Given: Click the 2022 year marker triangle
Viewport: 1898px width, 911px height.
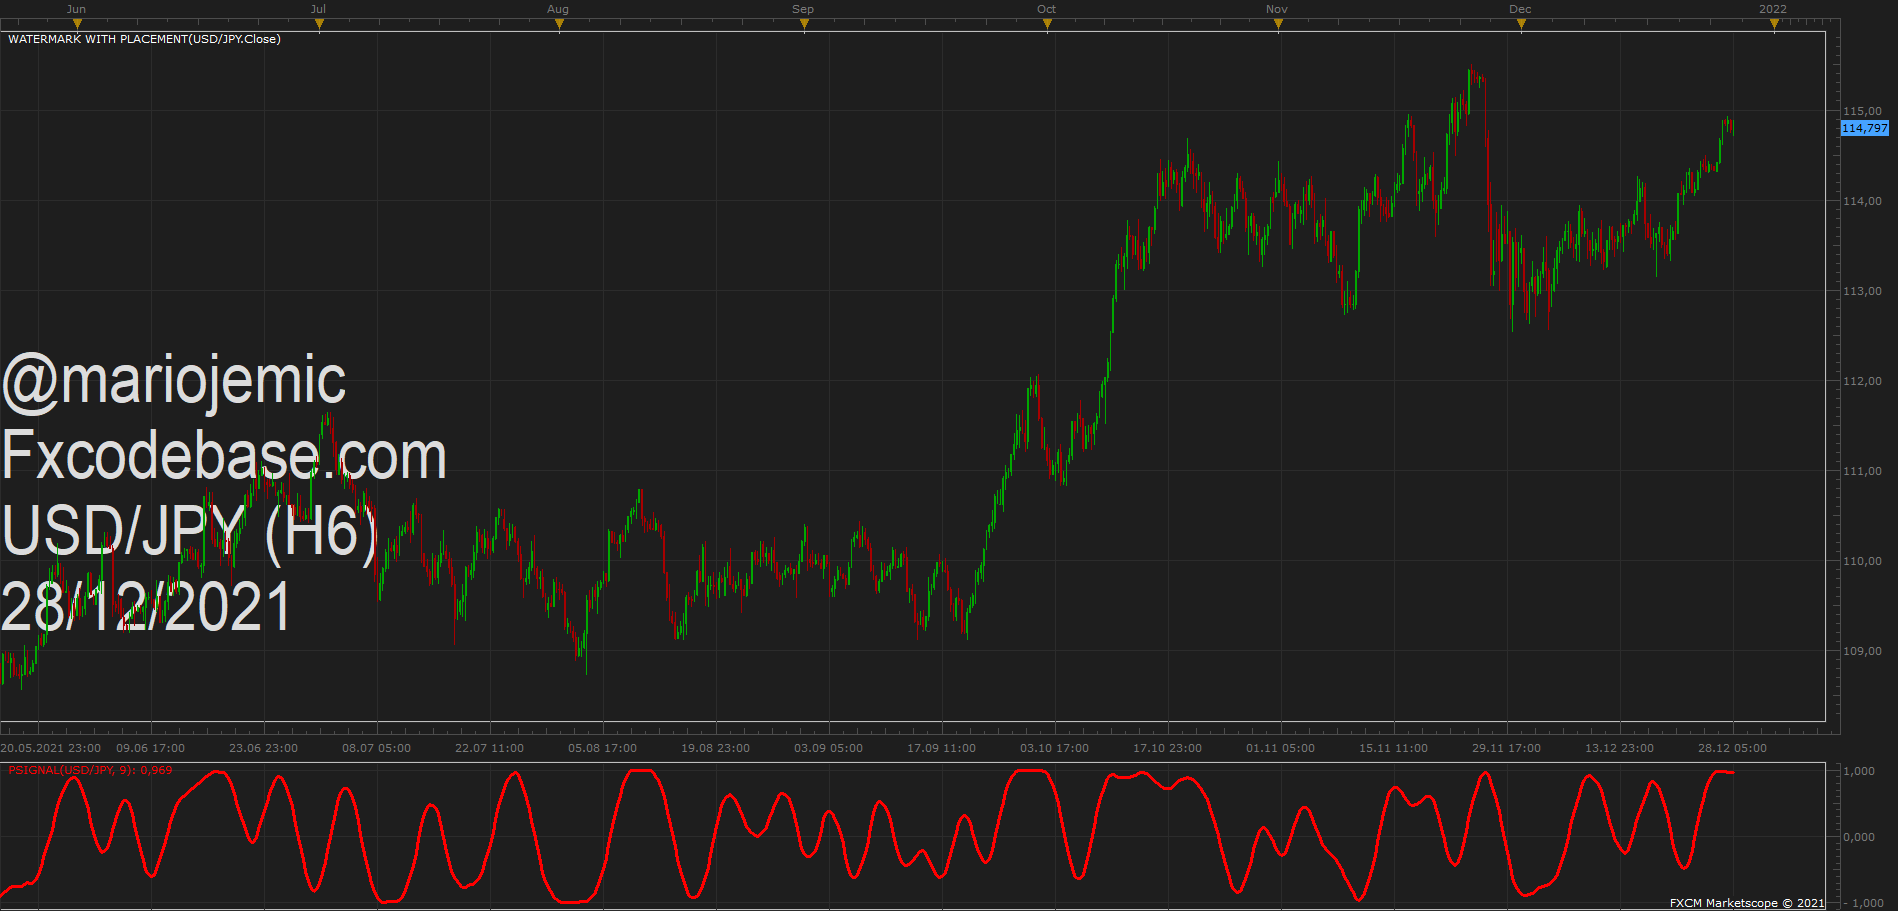Looking at the screenshot, I should point(1774,24).
